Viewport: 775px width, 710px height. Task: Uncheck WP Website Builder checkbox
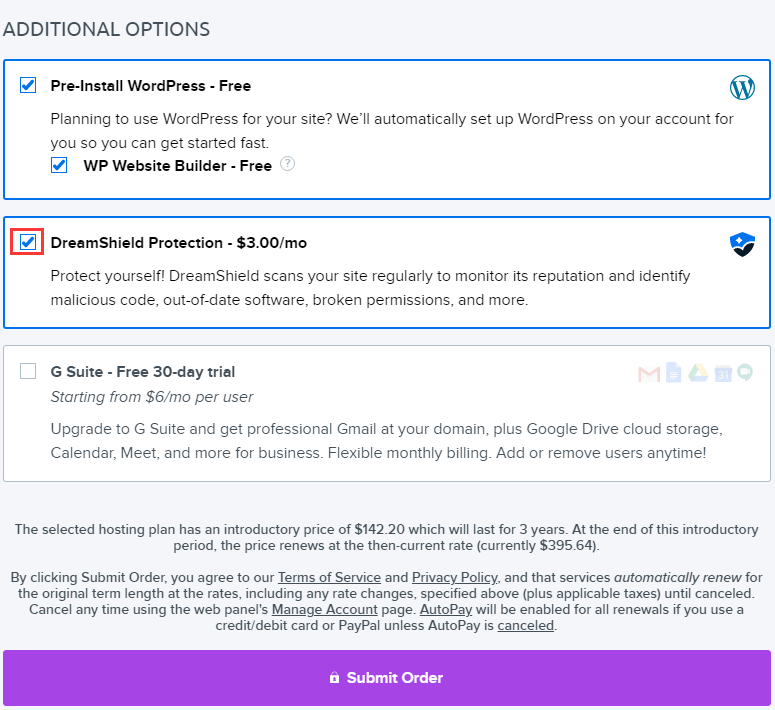click(59, 165)
